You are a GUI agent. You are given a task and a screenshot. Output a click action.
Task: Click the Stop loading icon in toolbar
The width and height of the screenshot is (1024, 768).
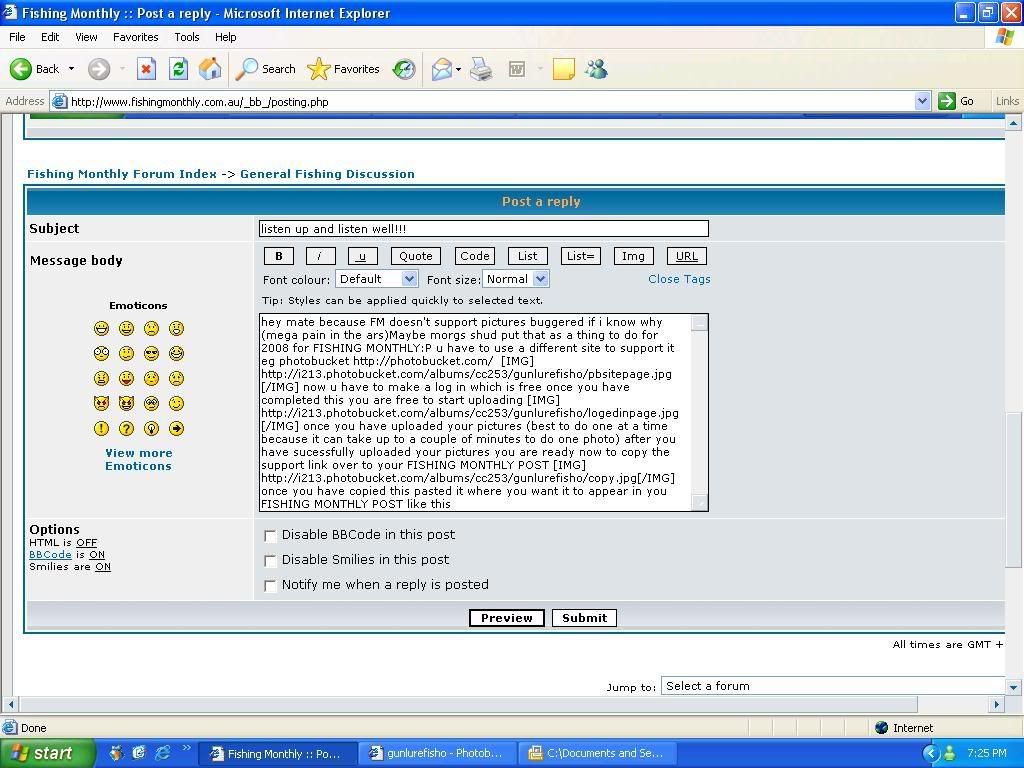click(x=146, y=69)
